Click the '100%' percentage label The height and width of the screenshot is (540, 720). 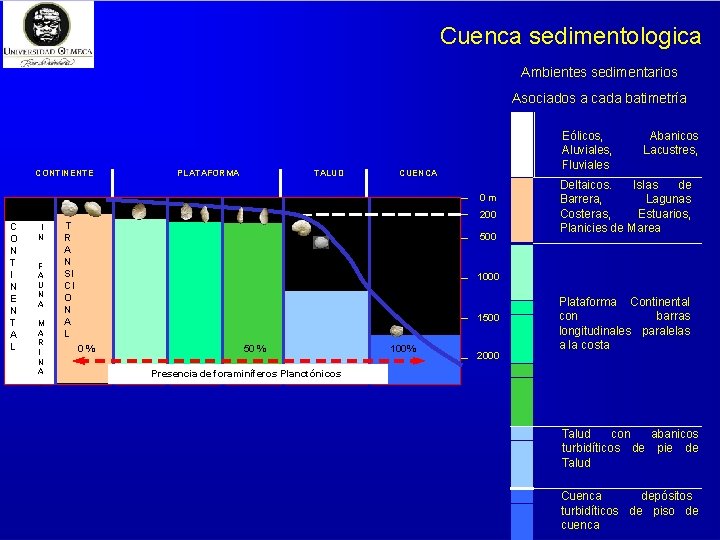pos(403,349)
